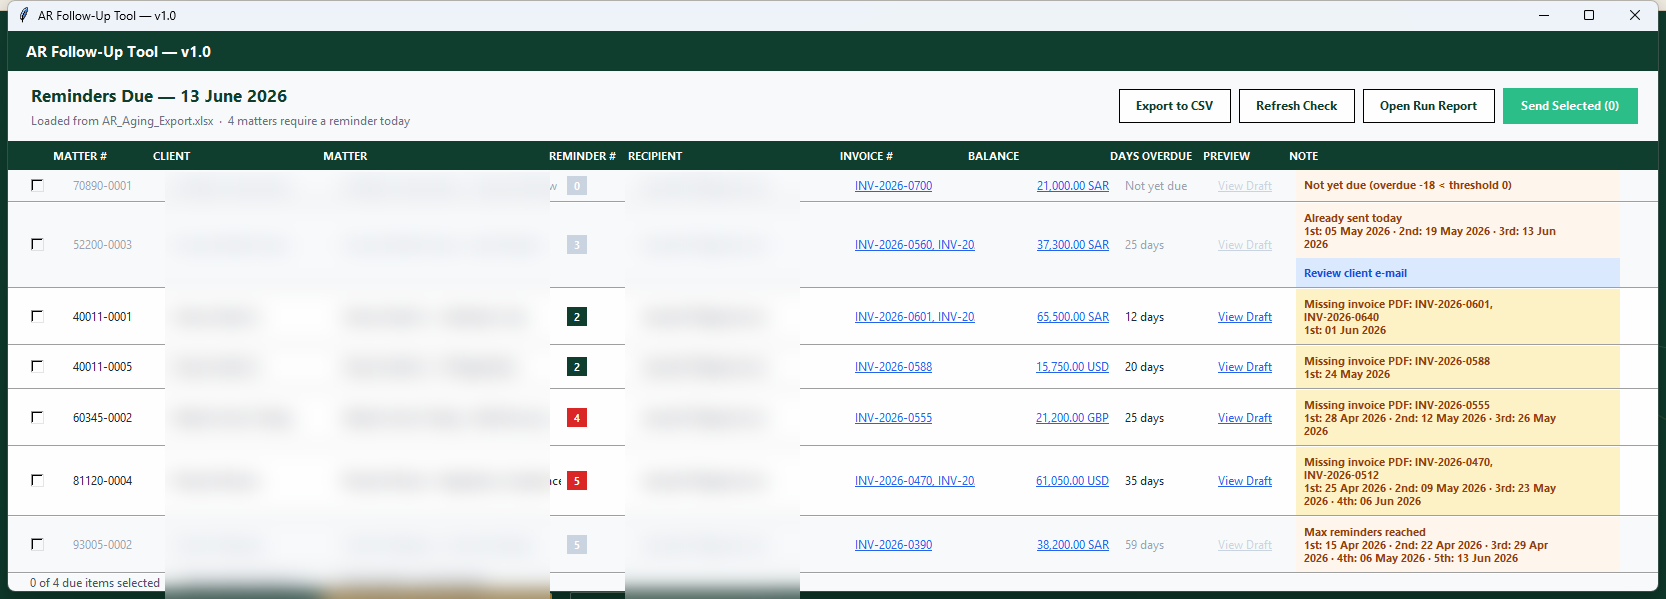This screenshot has height=599, width=1666.
Task: View Draft for matter 81120-0004
Action: [x=1245, y=481]
